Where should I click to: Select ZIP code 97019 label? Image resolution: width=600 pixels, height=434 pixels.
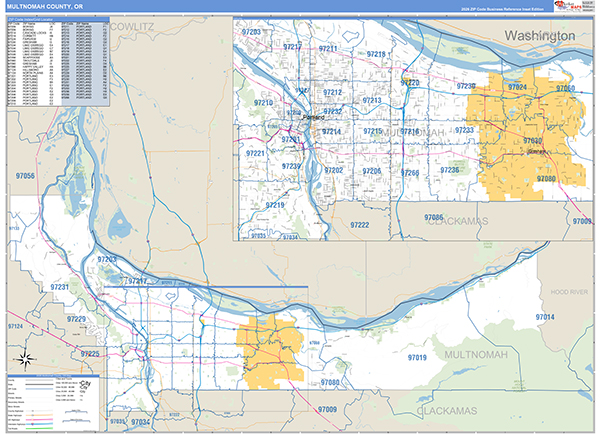[417, 357]
